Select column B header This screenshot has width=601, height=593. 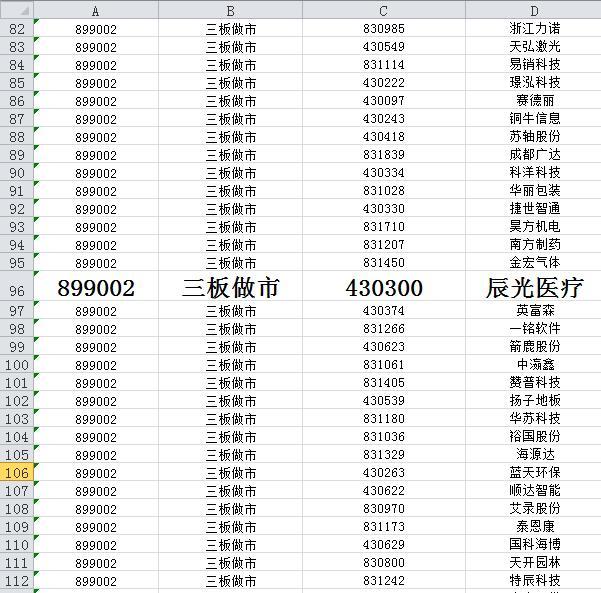click(x=230, y=9)
